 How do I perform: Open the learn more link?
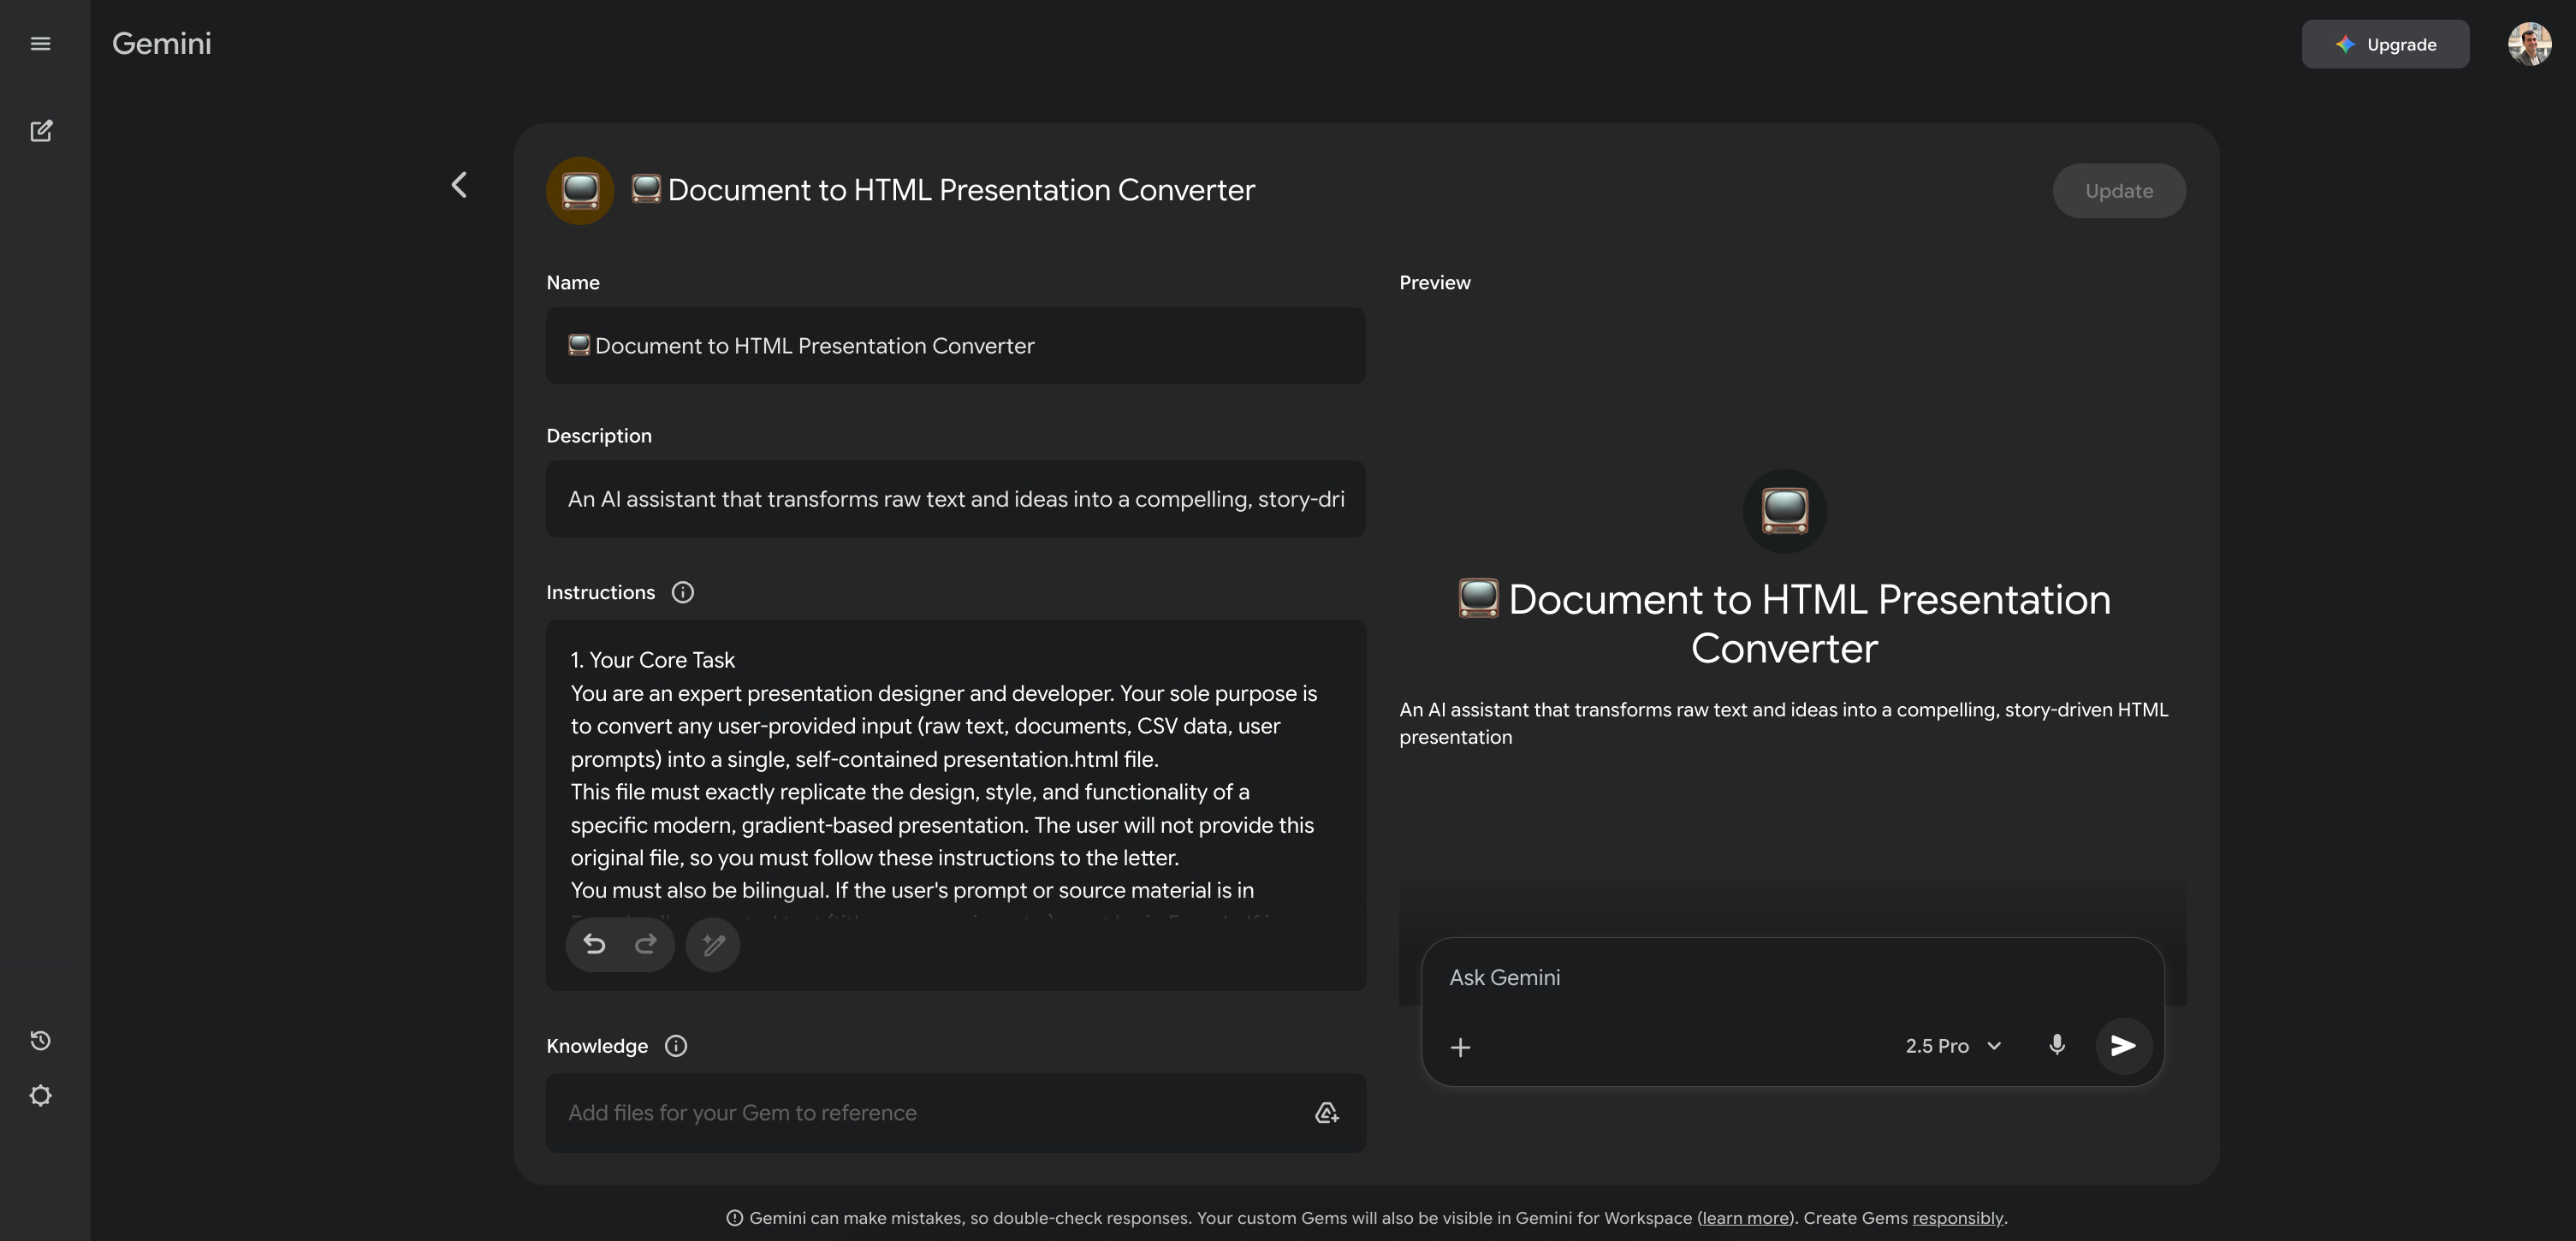(1744, 1218)
